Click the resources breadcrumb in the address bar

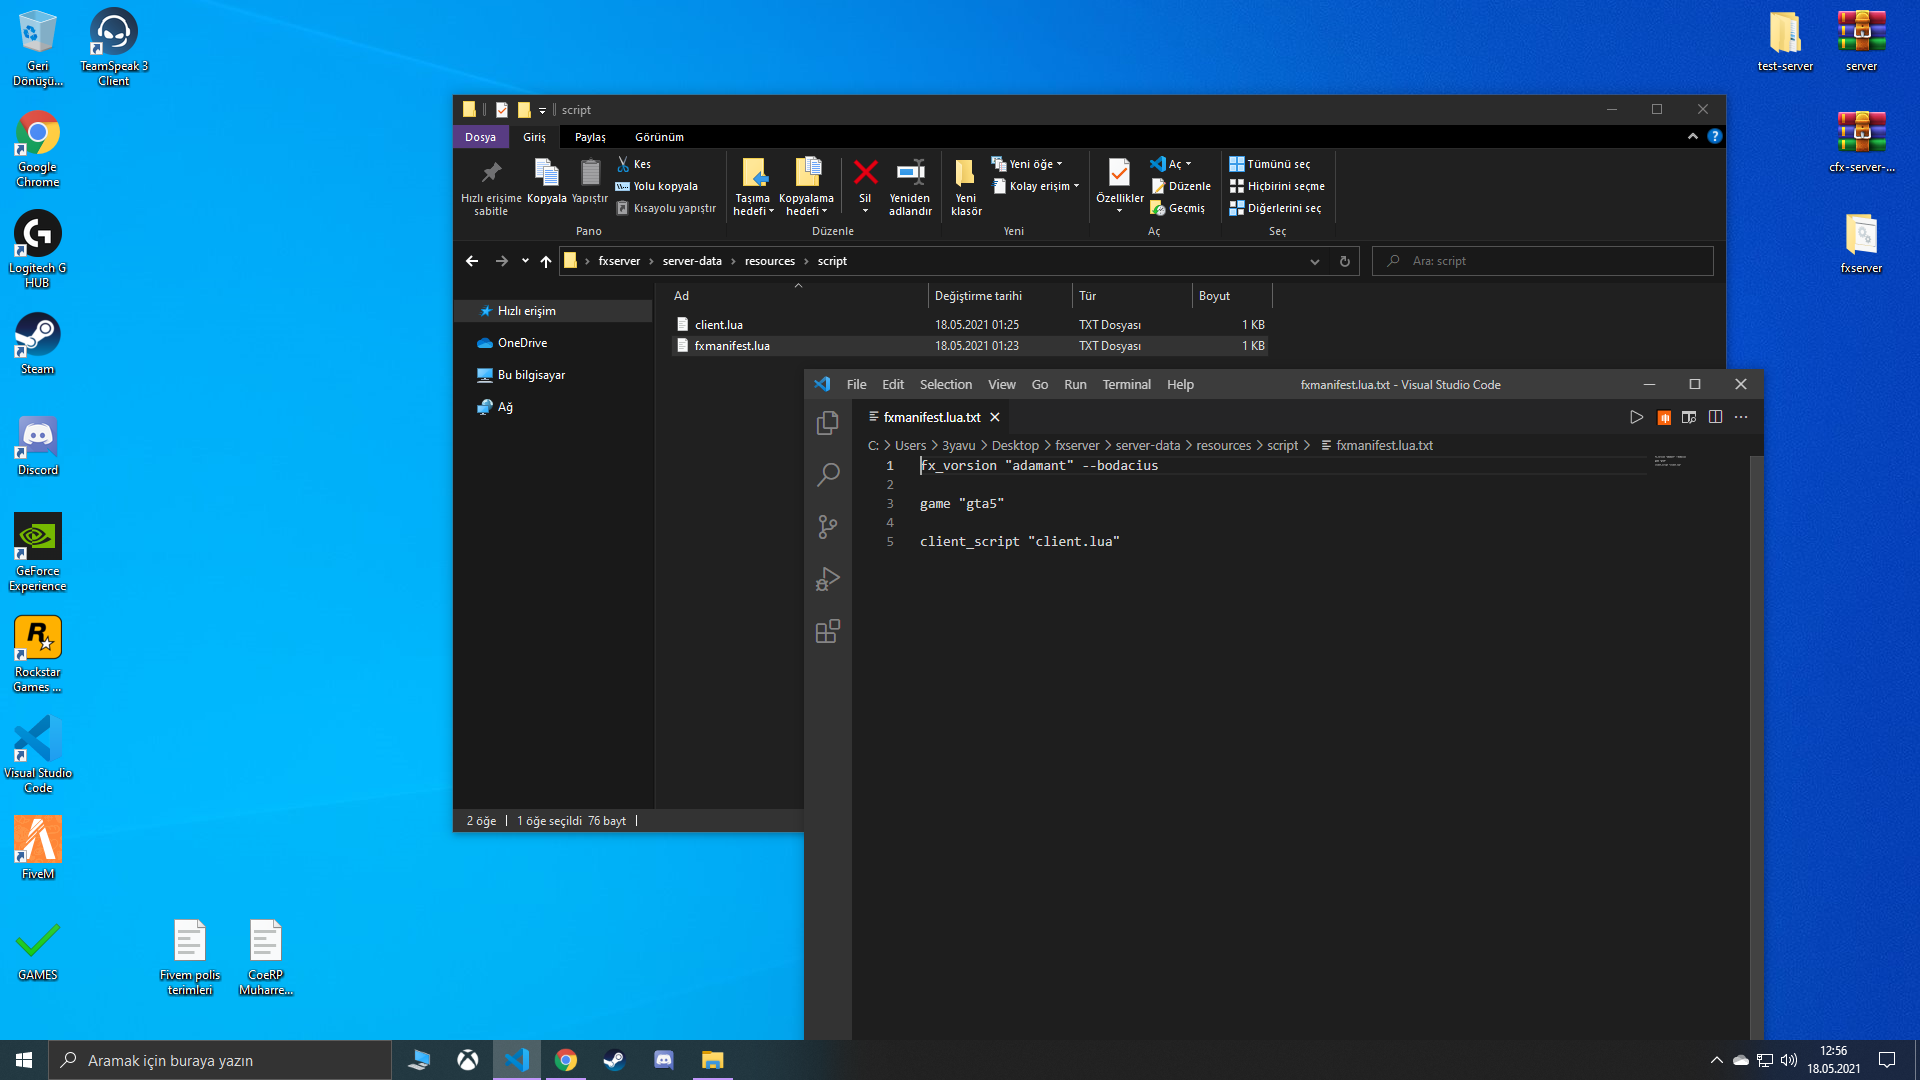point(769,261)
